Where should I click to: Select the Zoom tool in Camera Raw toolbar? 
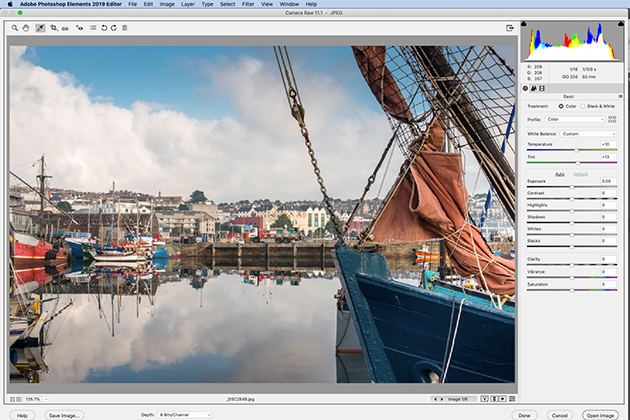point(15,28)
